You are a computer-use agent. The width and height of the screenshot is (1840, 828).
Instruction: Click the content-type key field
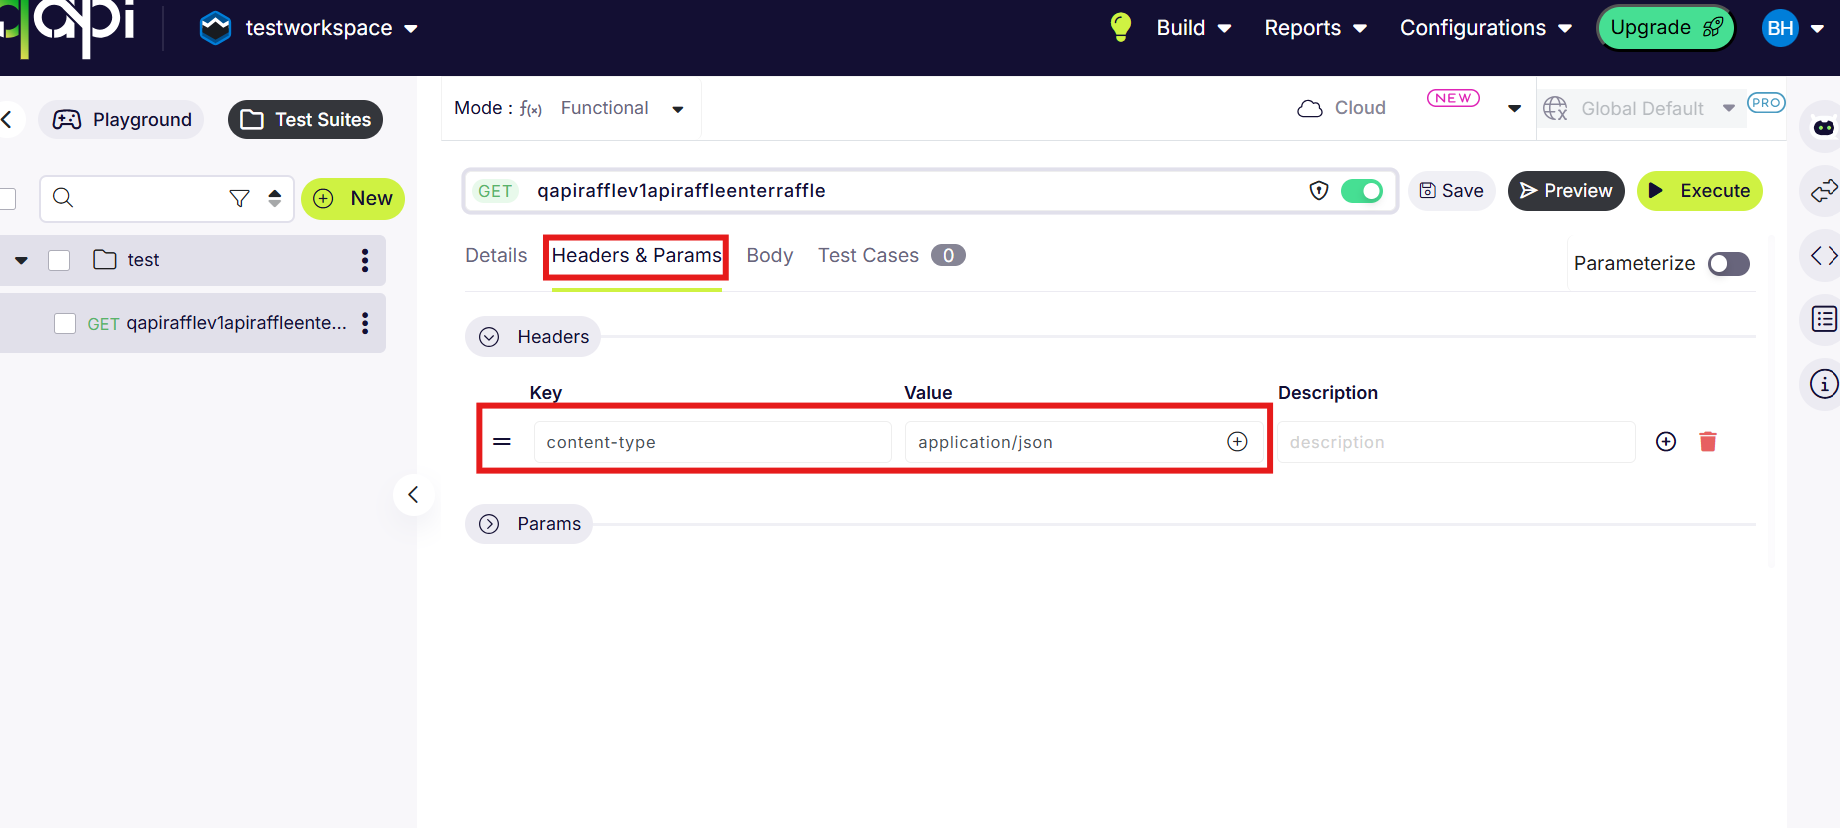tap(712, 442)
